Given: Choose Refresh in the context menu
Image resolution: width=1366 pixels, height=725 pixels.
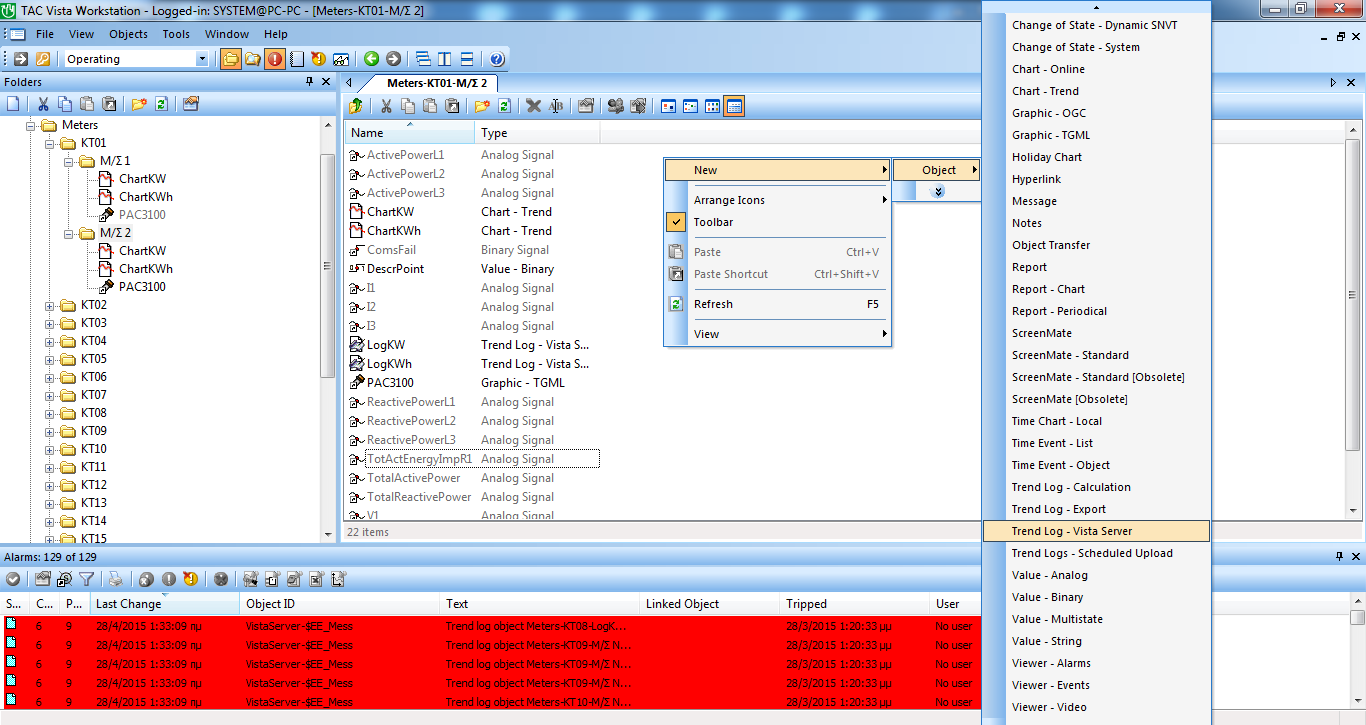Looking at the screenshot, I should [x=777, y=304].
